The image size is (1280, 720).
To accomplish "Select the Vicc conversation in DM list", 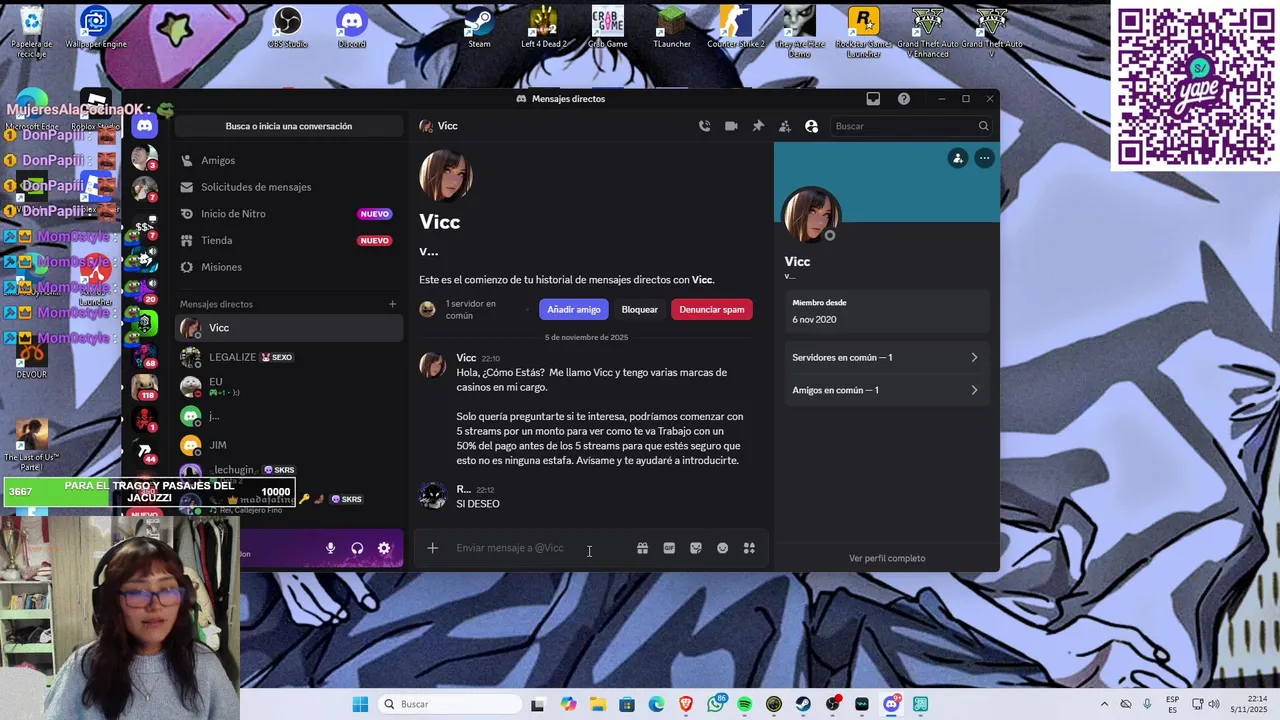I will 289,328.
